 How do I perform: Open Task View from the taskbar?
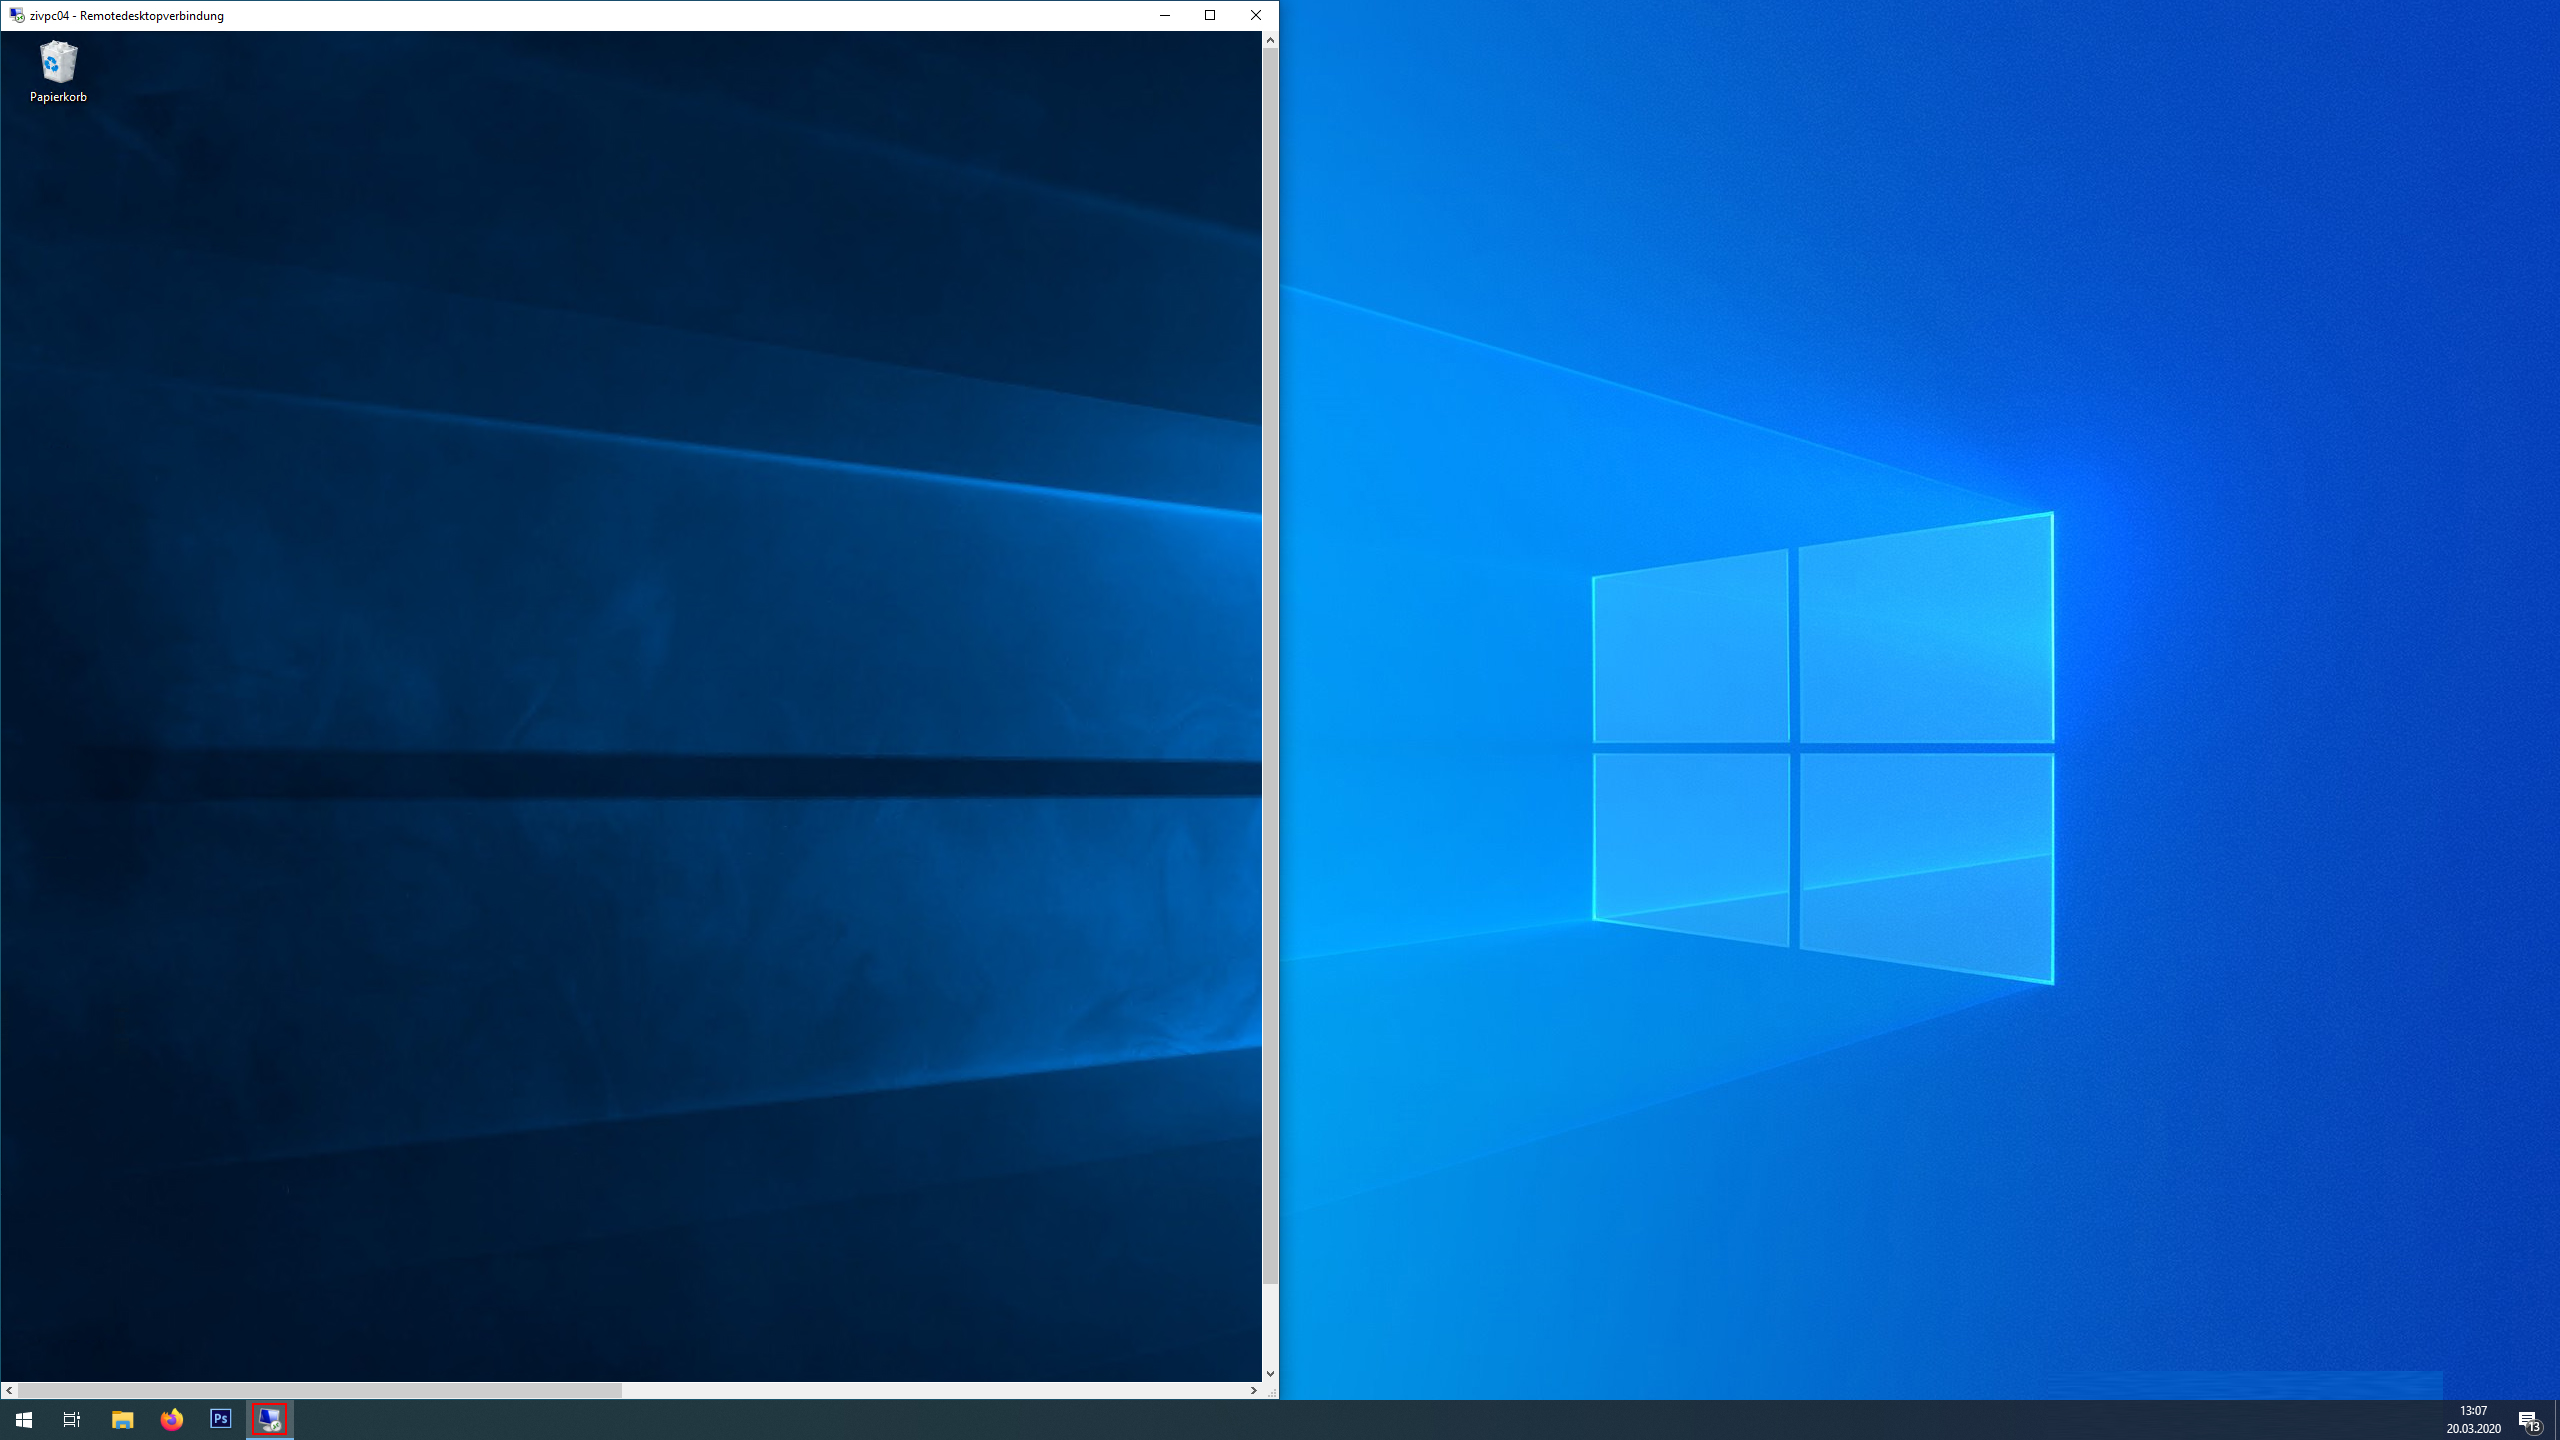72,1419
